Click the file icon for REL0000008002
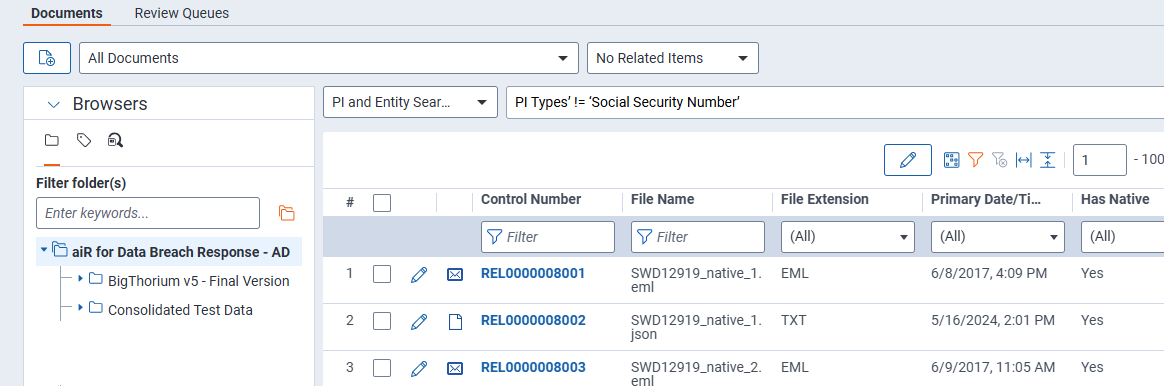The height and width of the screenshot is (386, 1164). (455, 321)
